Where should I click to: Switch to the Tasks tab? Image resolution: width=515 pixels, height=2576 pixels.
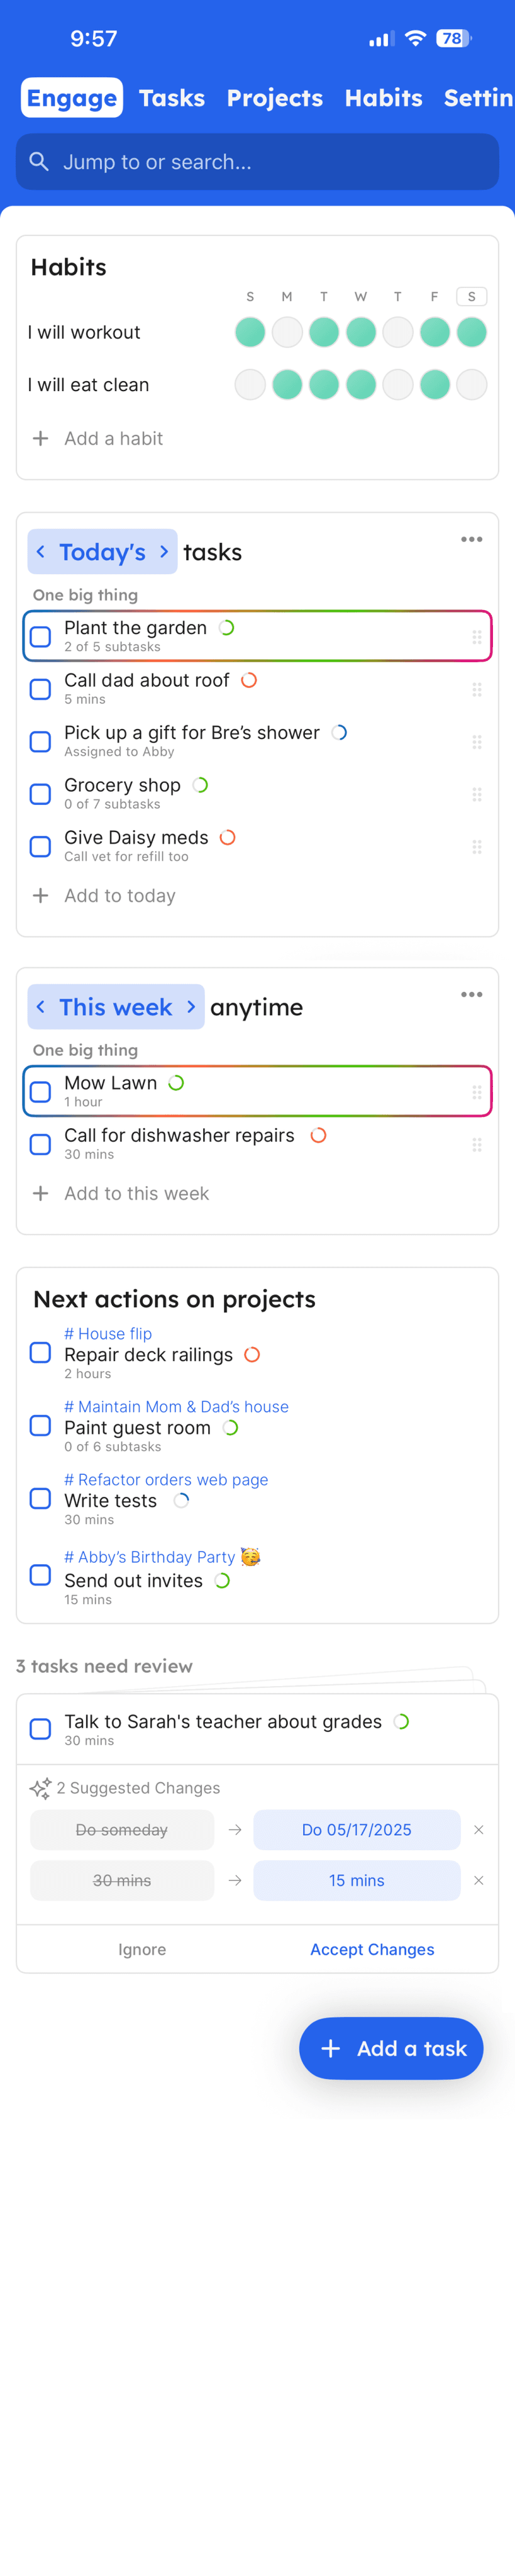tap(172, 97)
